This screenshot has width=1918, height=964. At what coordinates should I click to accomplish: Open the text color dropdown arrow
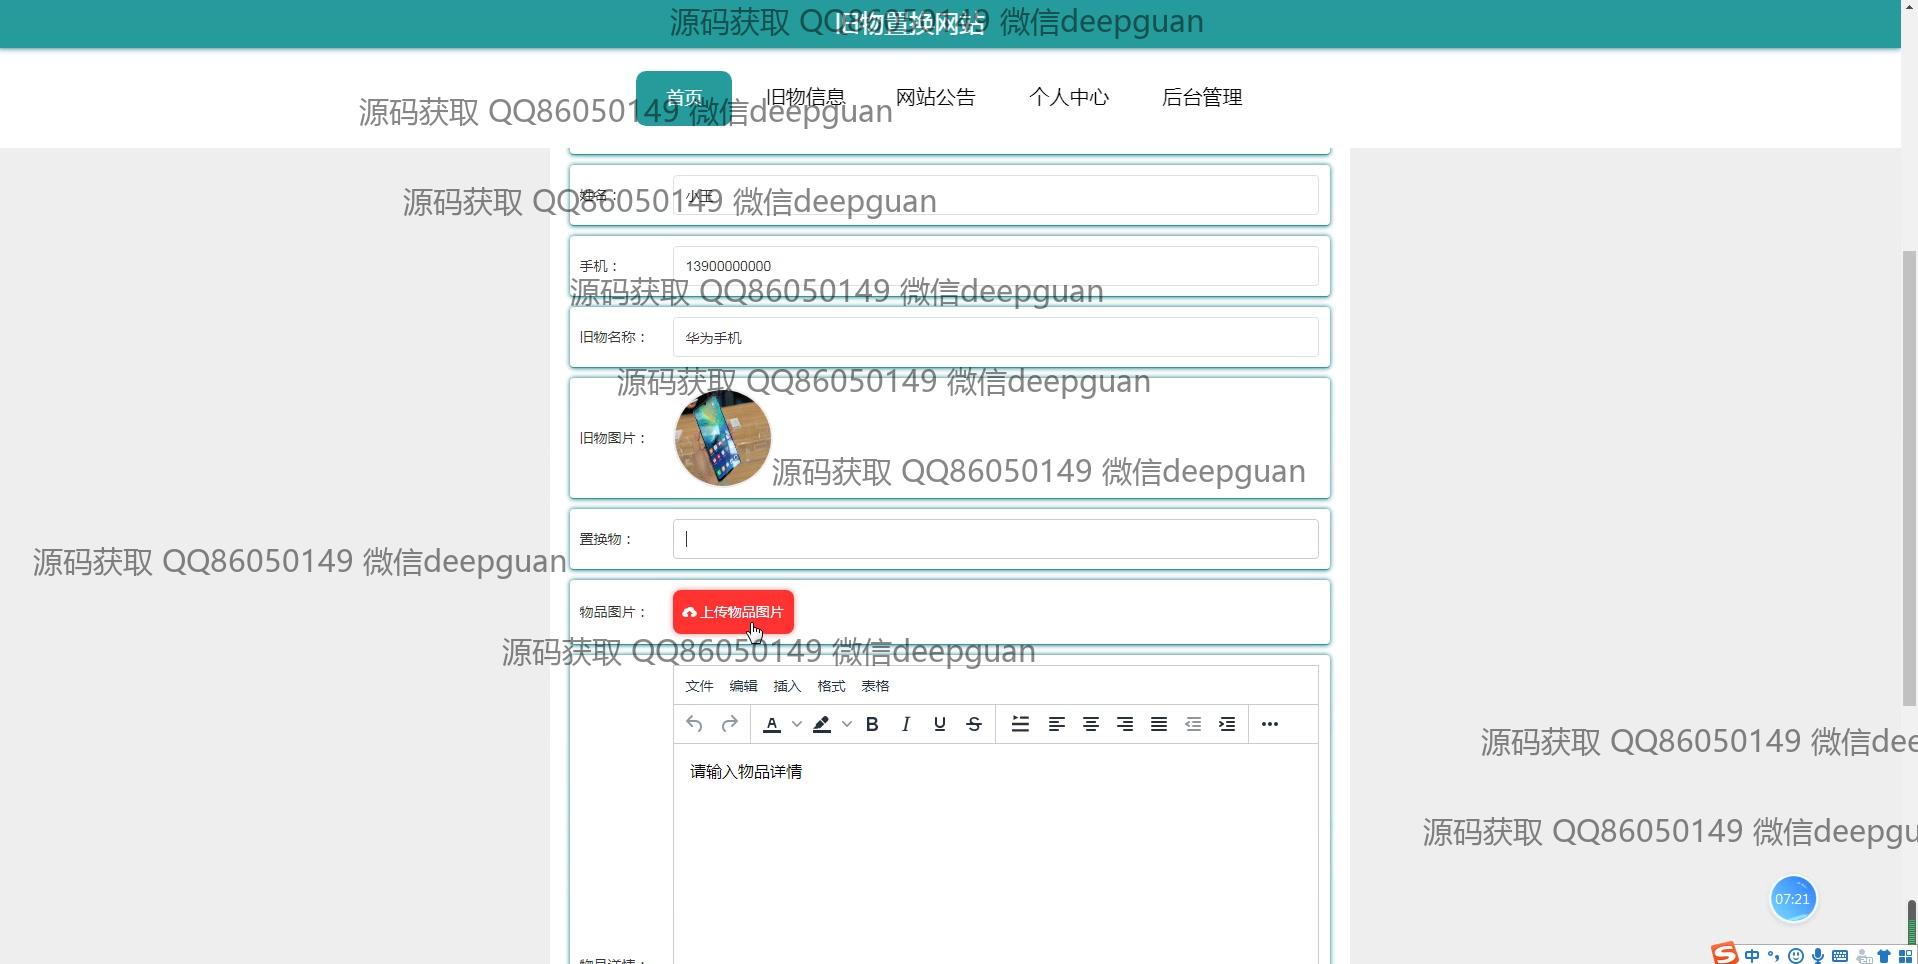pos(797,724)
